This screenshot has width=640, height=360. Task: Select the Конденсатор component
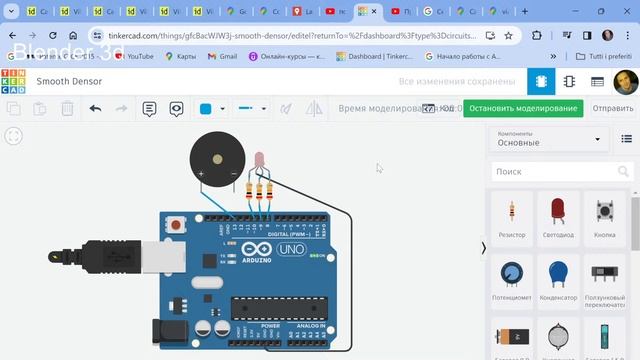tap(558, 282)
